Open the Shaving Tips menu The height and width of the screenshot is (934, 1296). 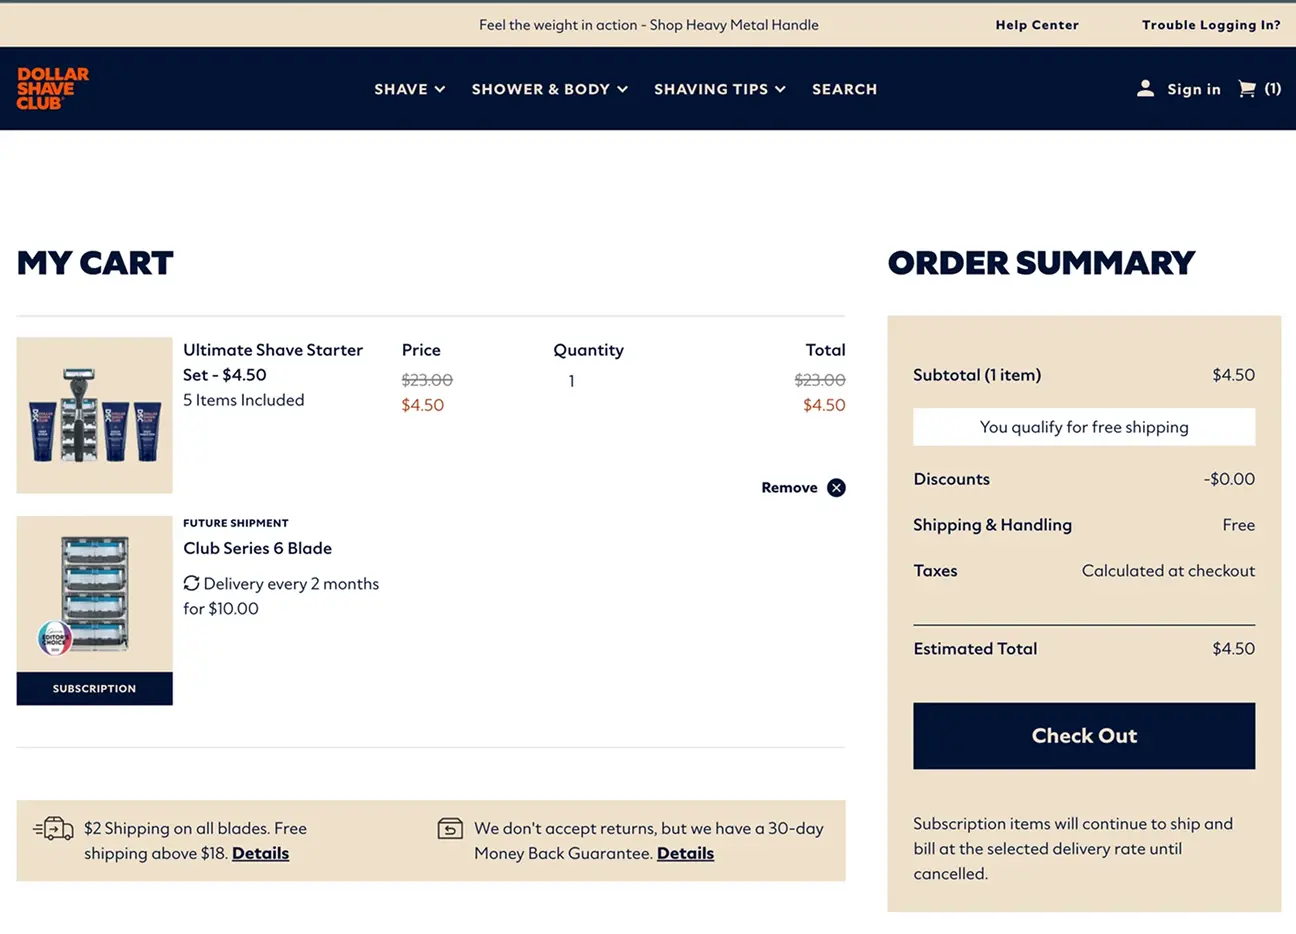click(720, 89)
